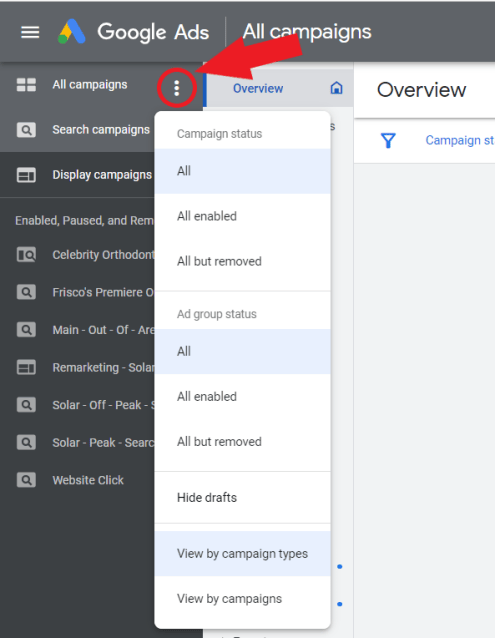
Task: Open the hamburger main menu
Action: pos(30,32)
